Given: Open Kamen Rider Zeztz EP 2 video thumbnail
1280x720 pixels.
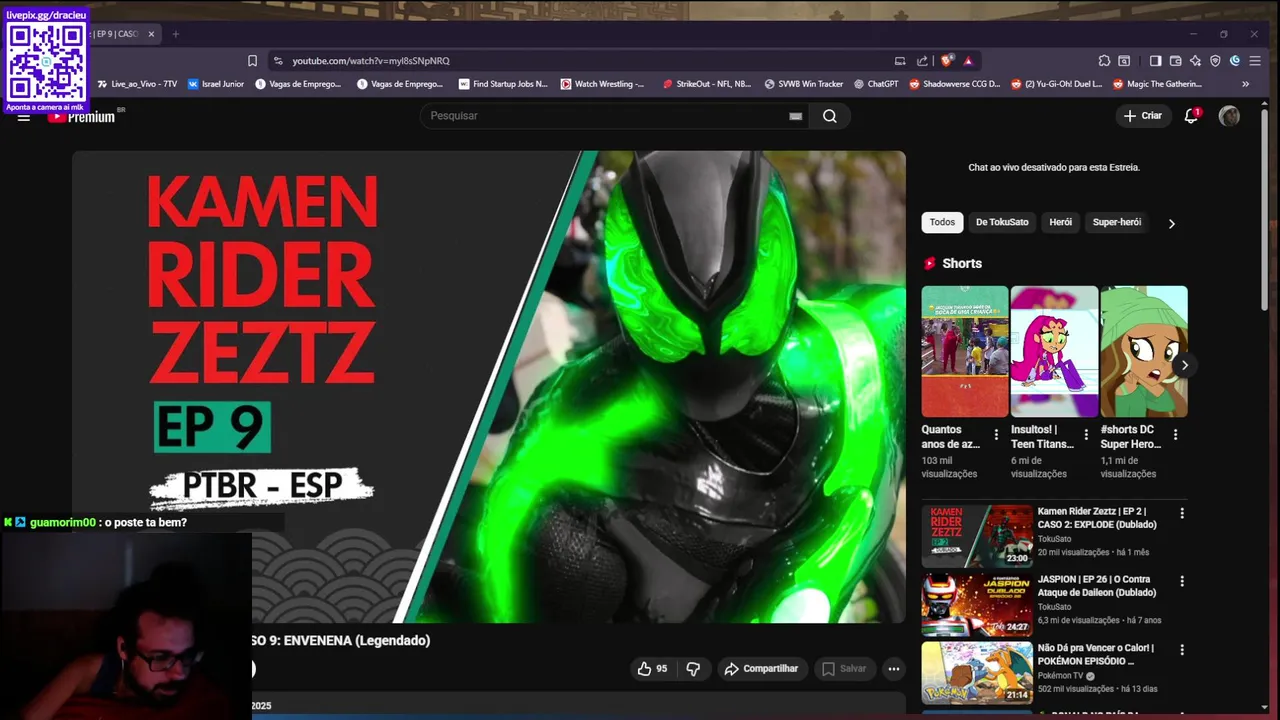Looking at the screenshot, I should 977,536.
